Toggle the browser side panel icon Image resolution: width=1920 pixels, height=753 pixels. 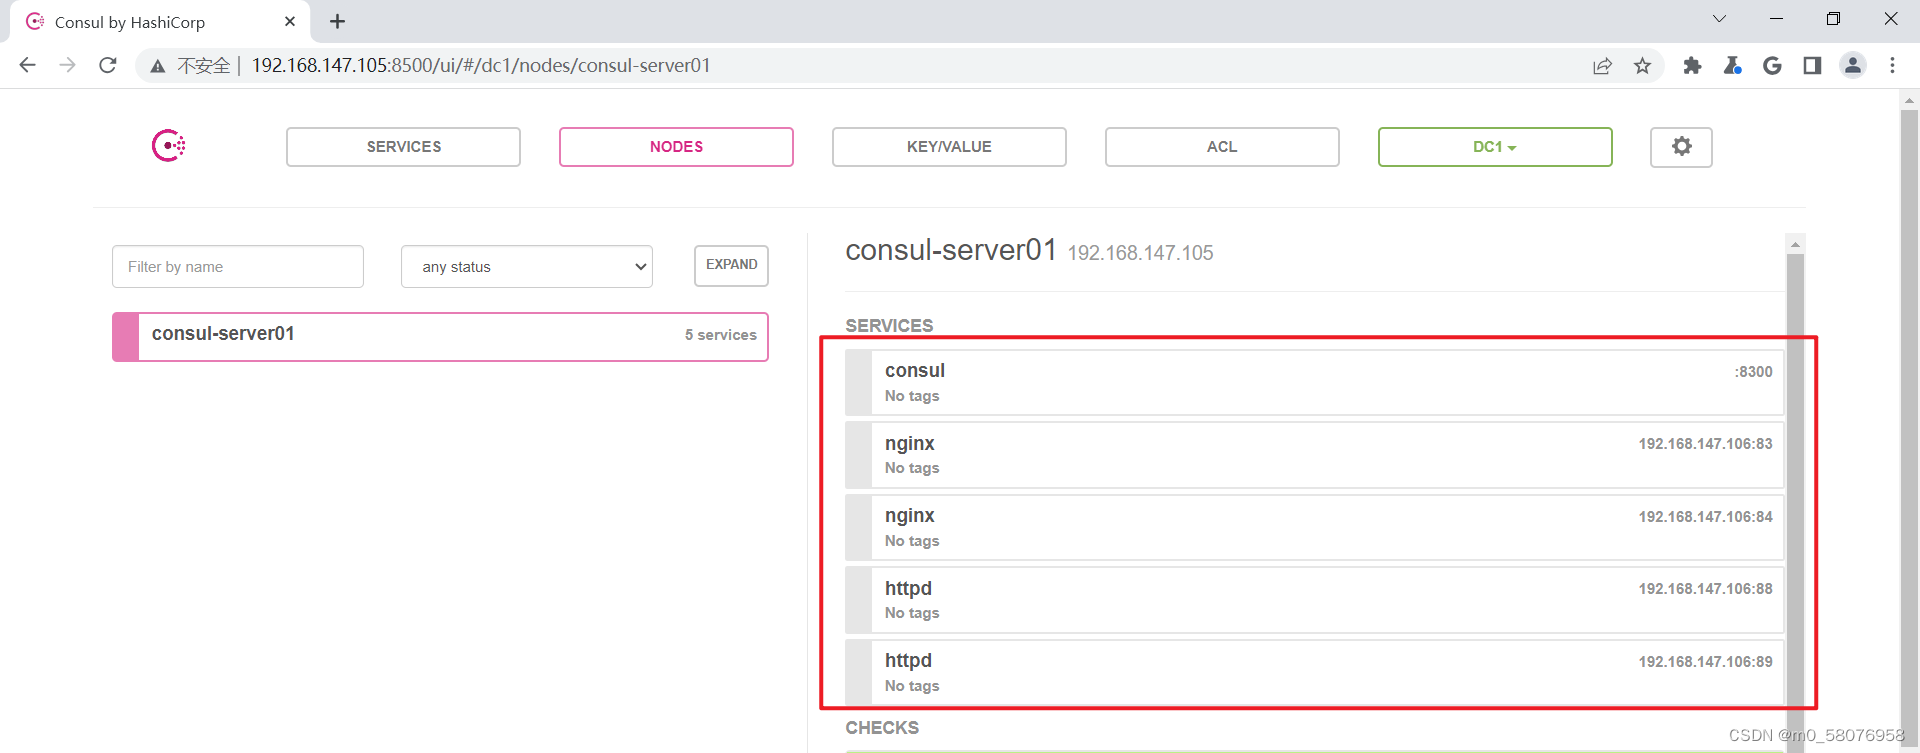coord(1812,66)
